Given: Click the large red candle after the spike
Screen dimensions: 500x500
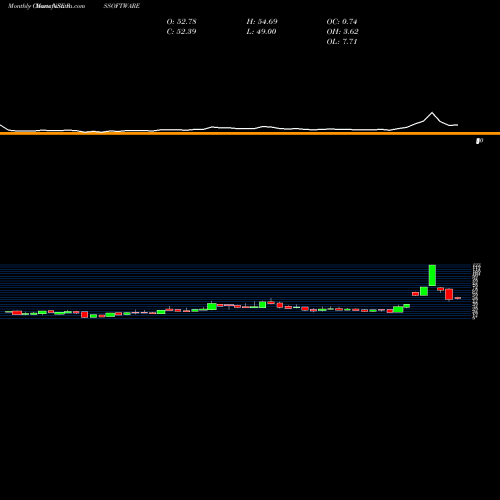Looking at the screenshot, I should (449, 294).
